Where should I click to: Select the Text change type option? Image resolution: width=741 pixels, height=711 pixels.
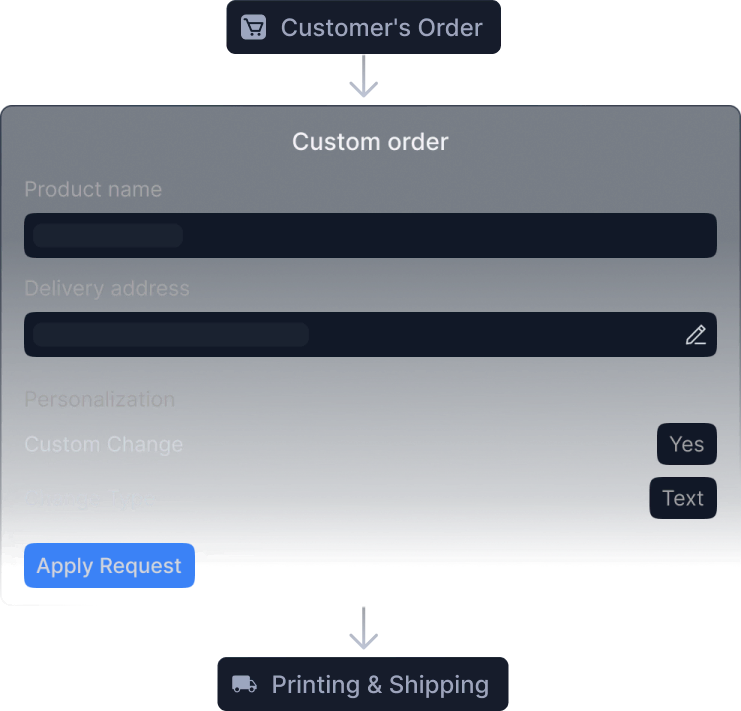point(683,498)
